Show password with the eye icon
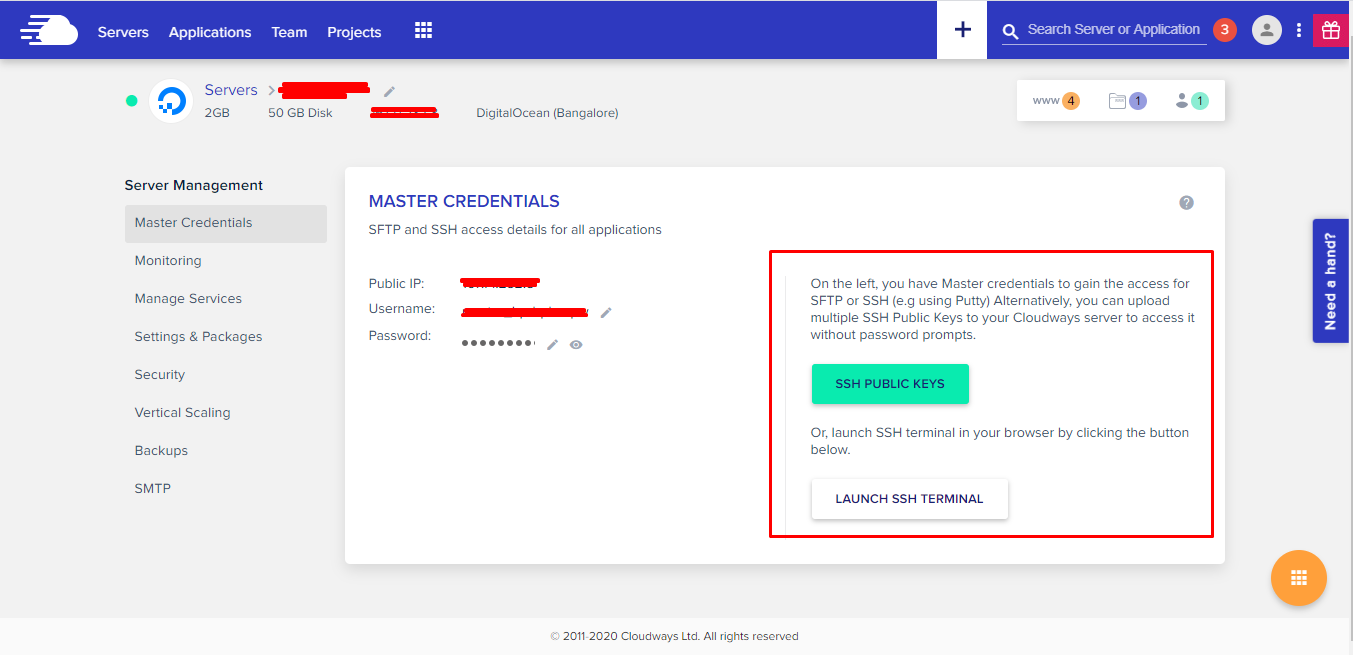The height and width of the screenshot is (655, 1353). click(576, 344)
